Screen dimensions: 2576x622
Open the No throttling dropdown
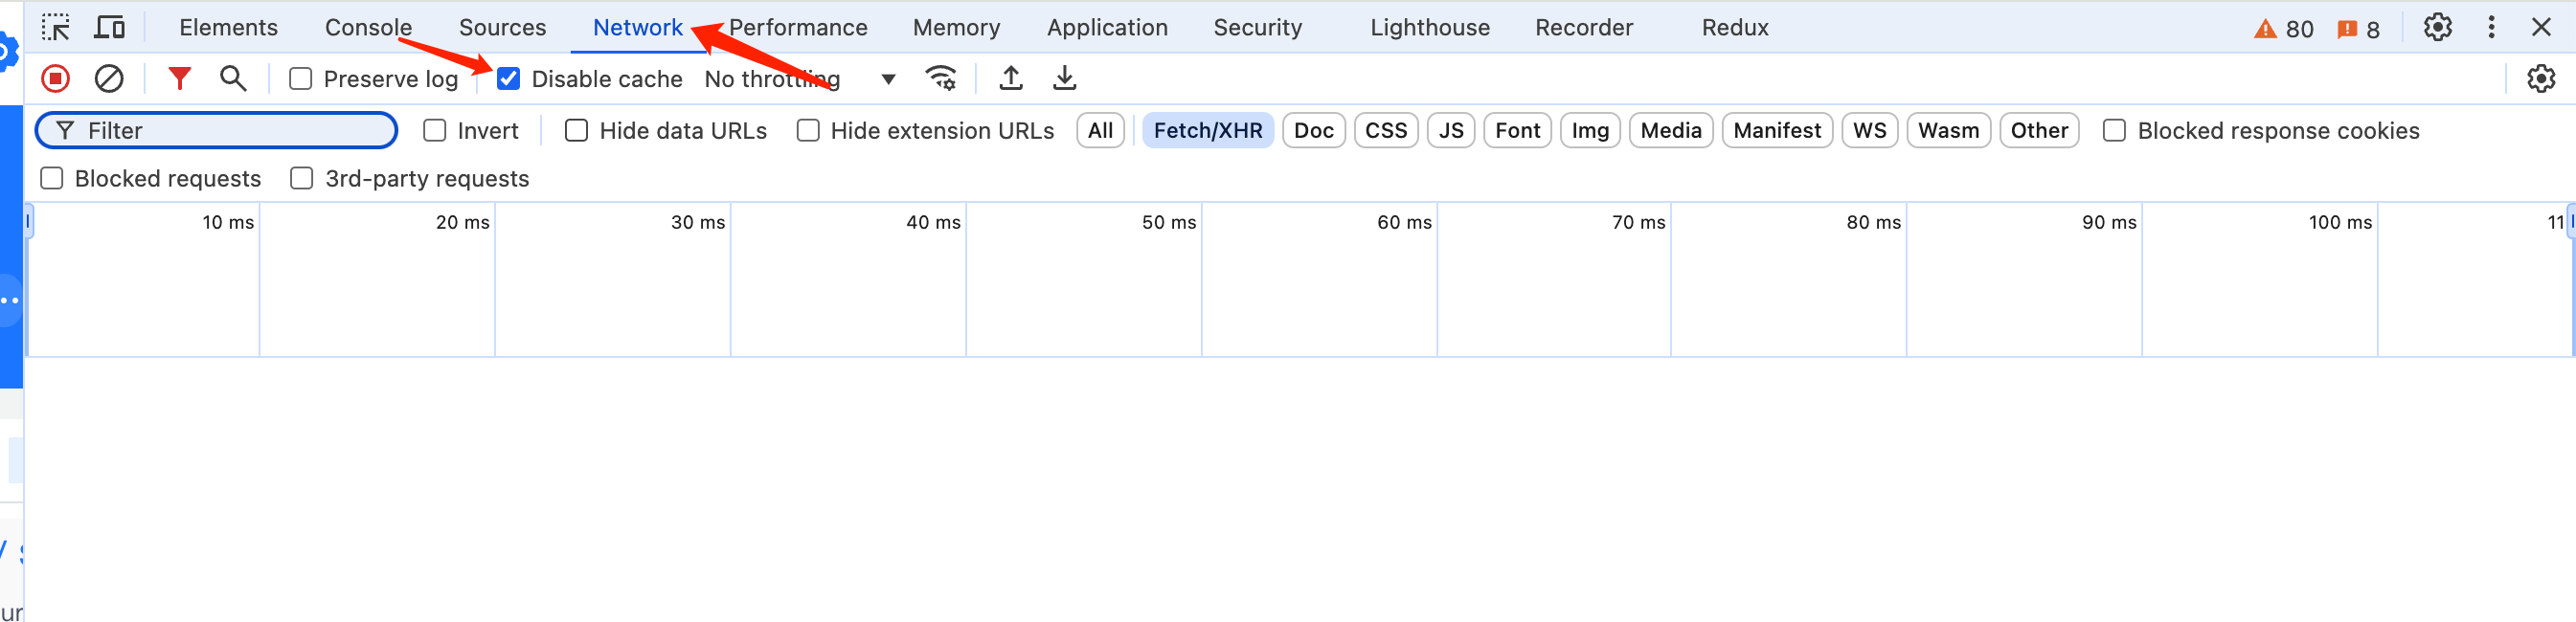pos(800,79)
